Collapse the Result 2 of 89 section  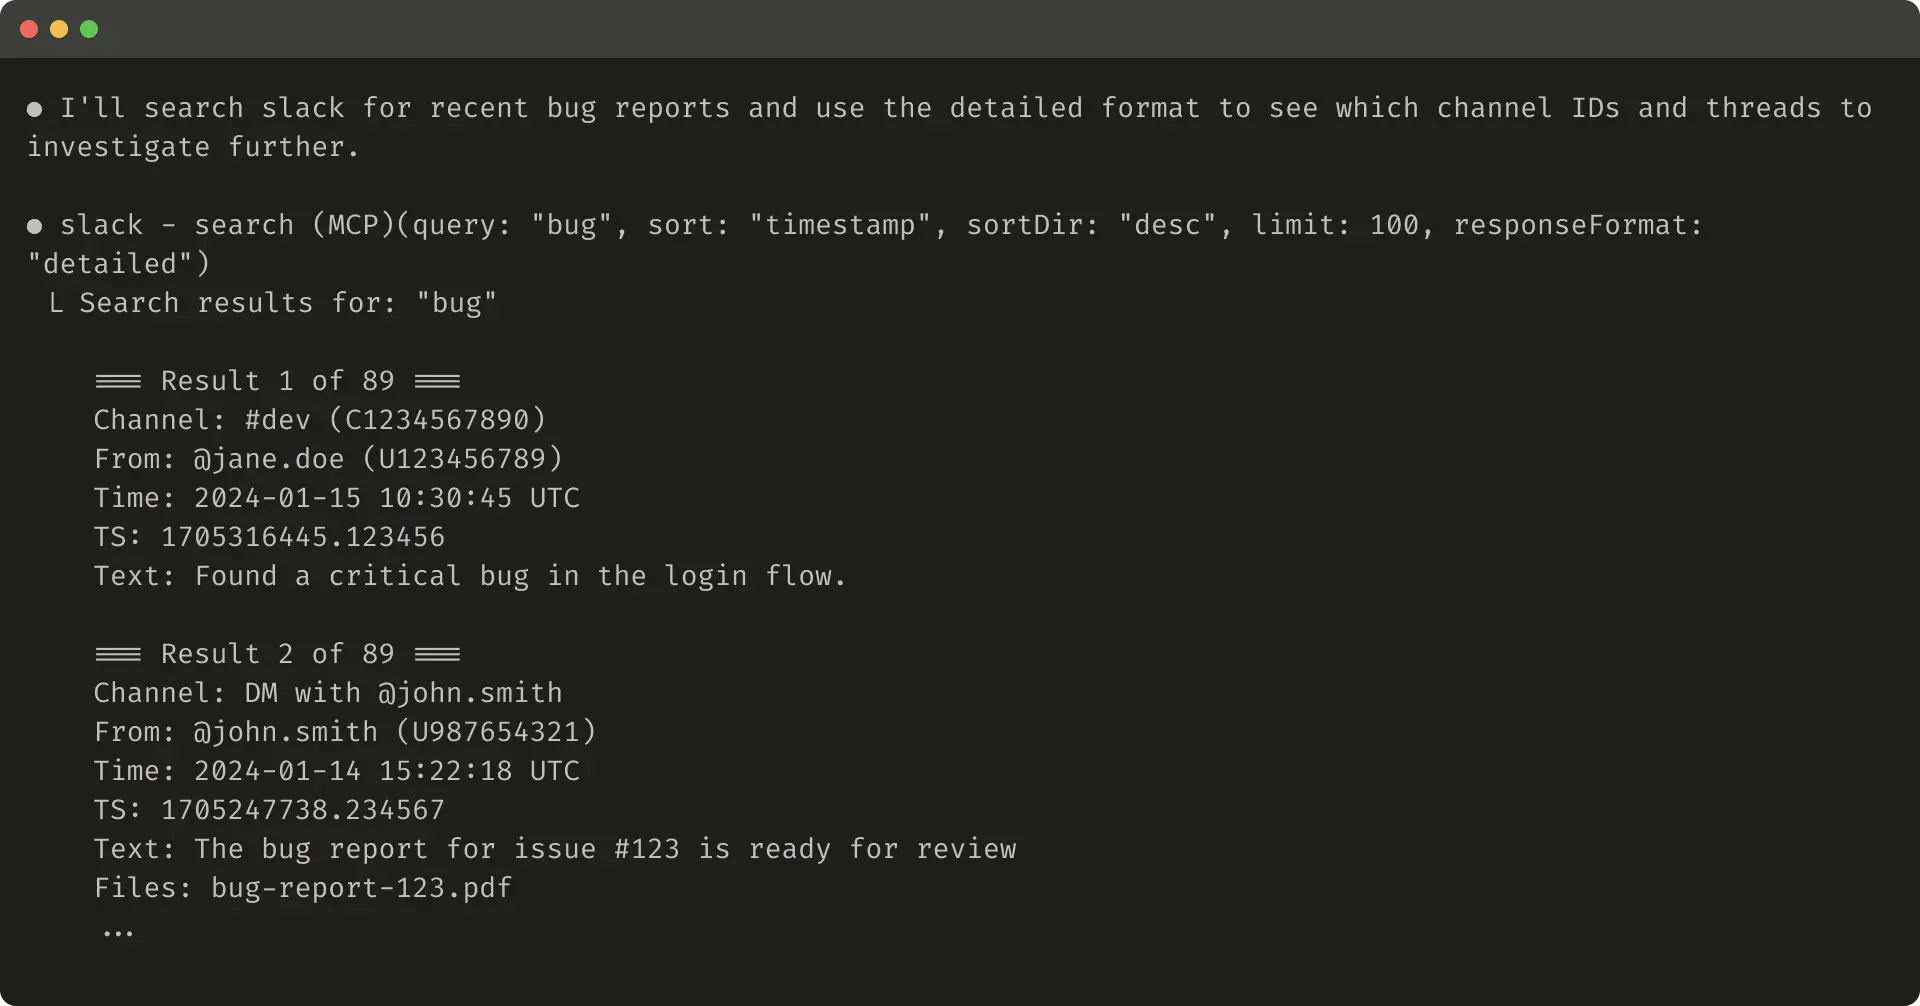click(276, 653)
